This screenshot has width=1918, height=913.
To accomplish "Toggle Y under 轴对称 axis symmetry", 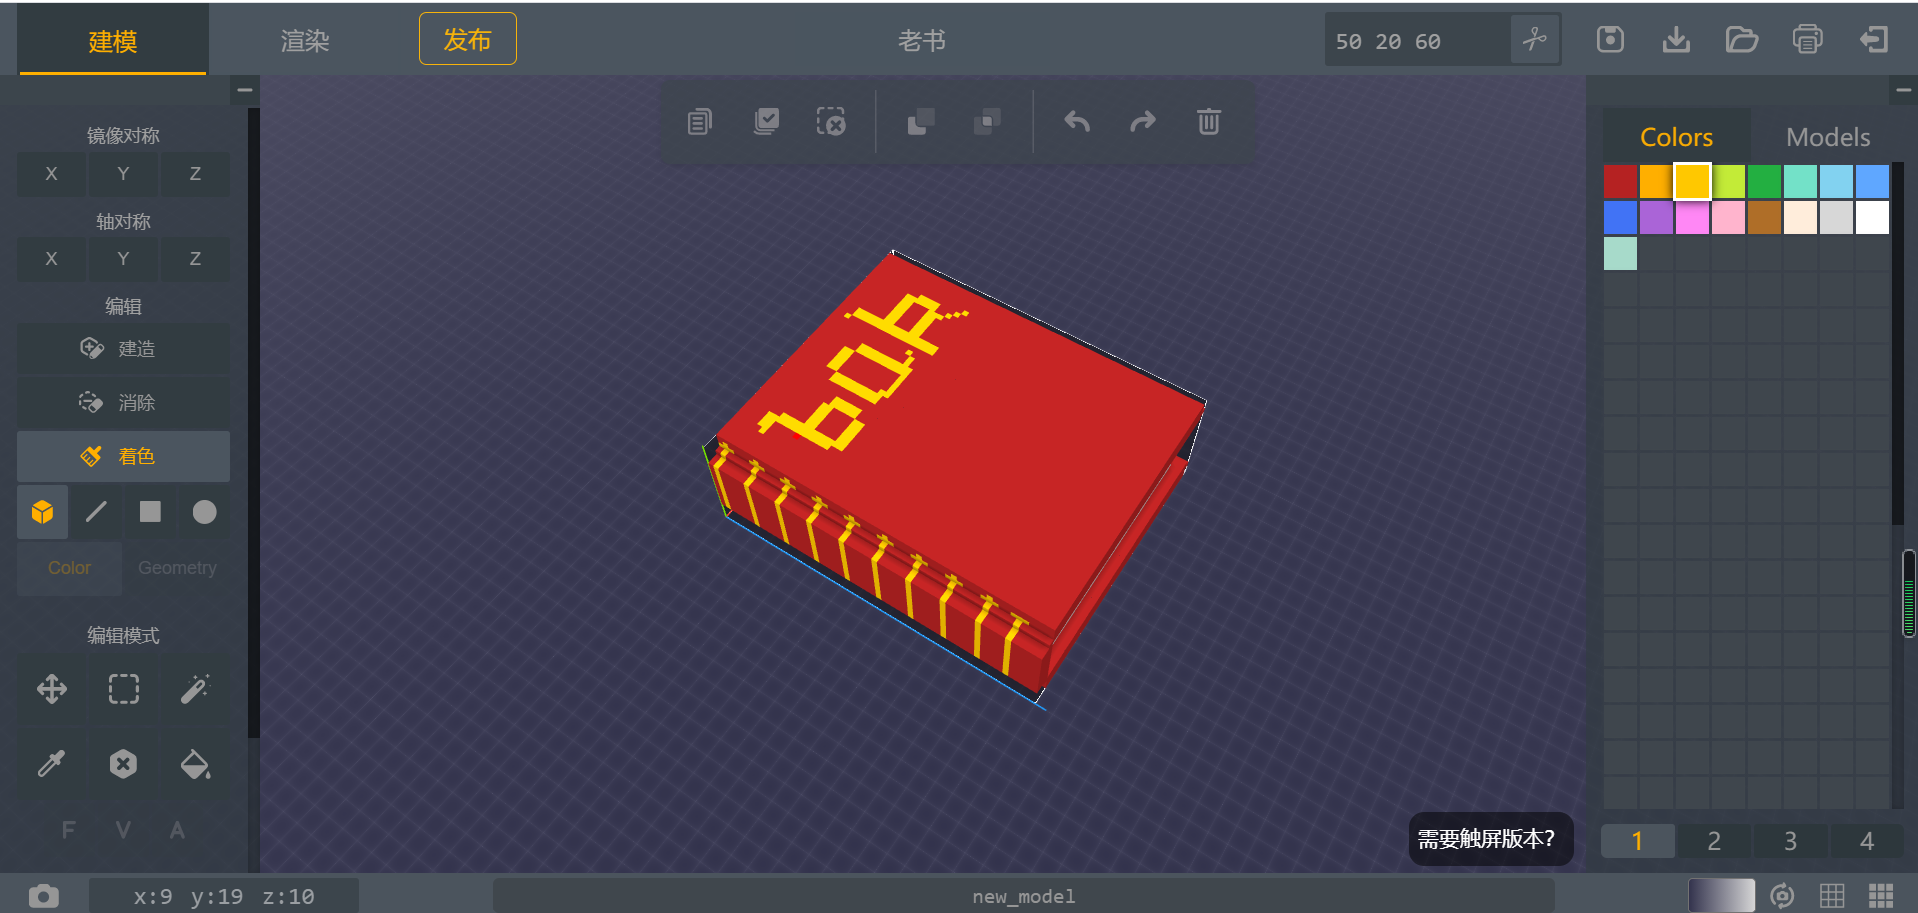I will tap(123, 259).
